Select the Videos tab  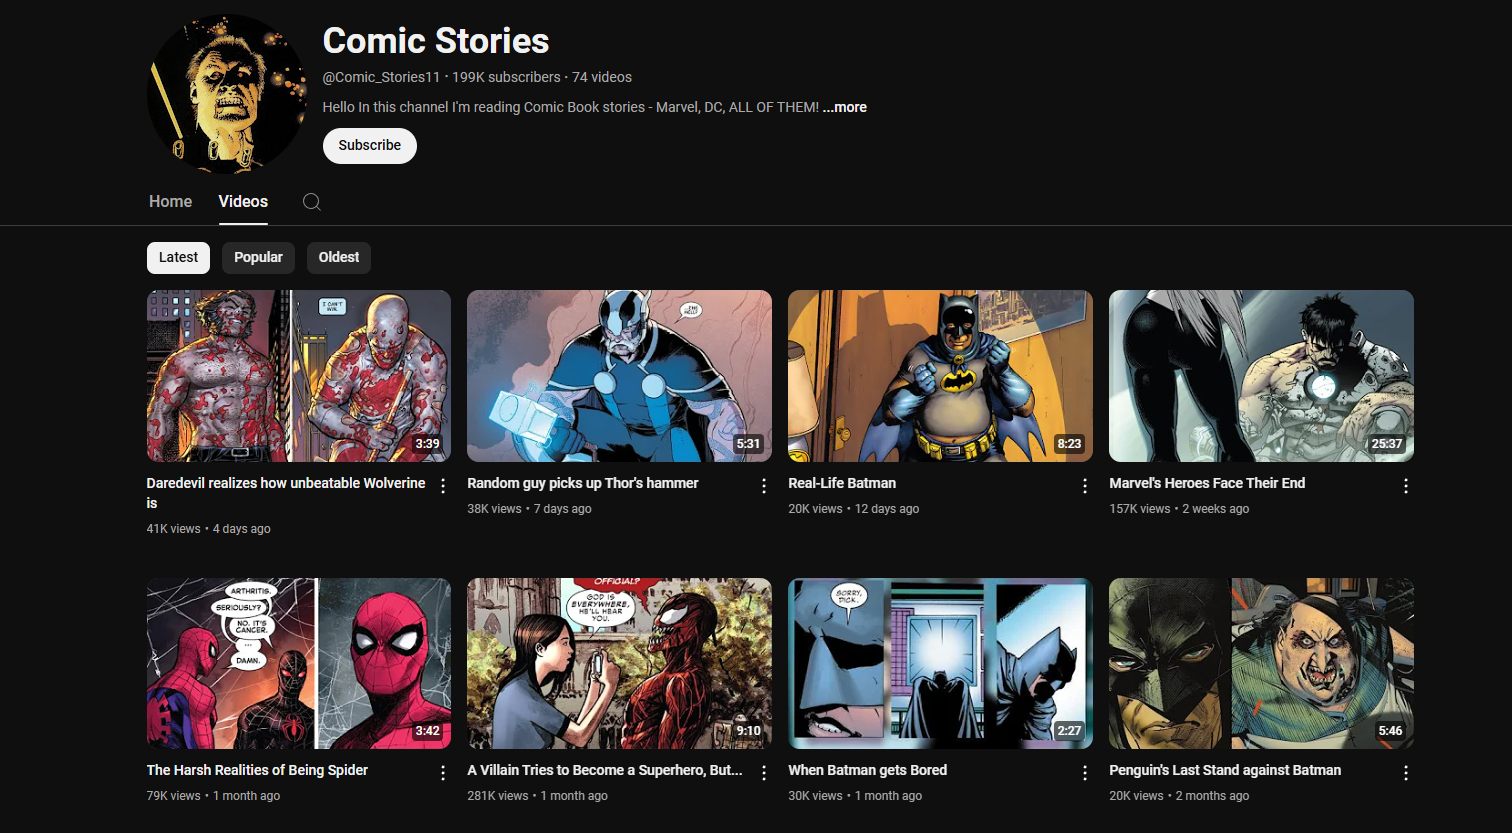coord(243,202)
